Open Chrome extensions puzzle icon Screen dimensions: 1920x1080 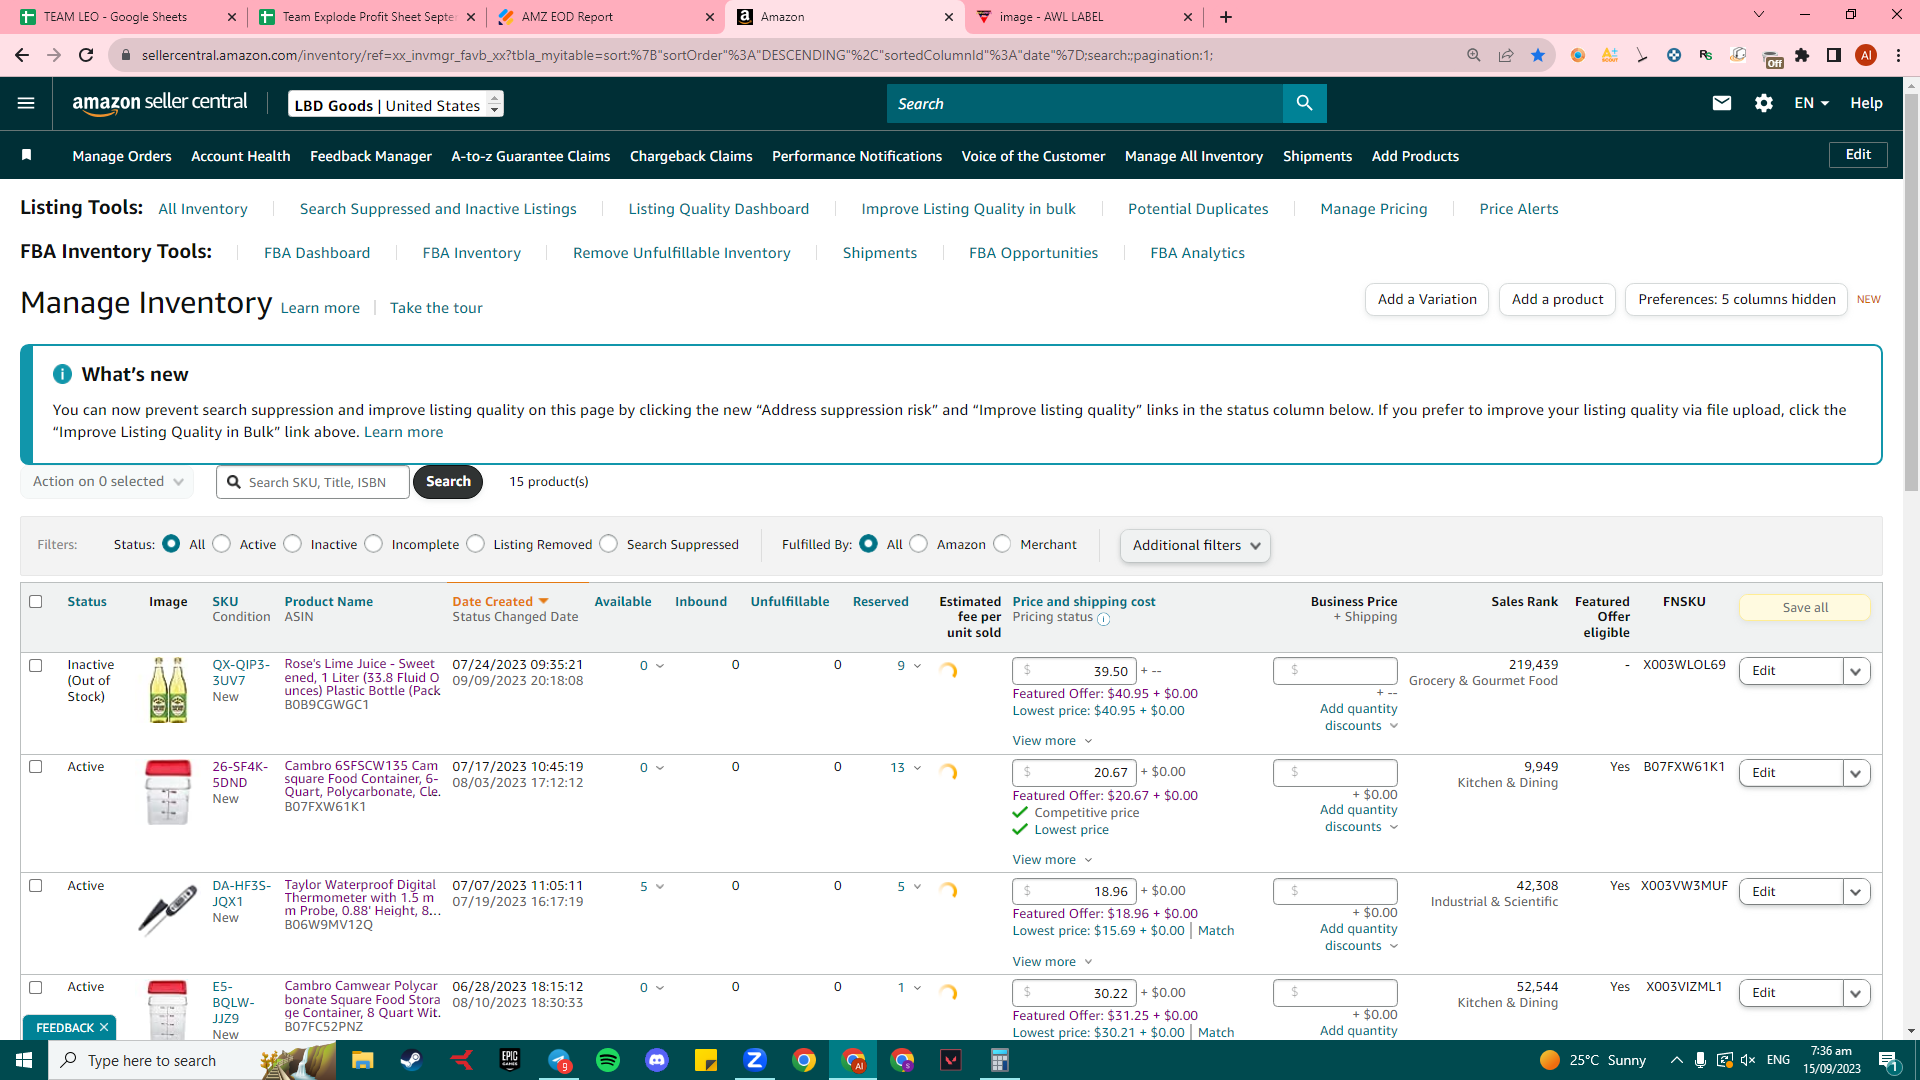[1802, 55]
